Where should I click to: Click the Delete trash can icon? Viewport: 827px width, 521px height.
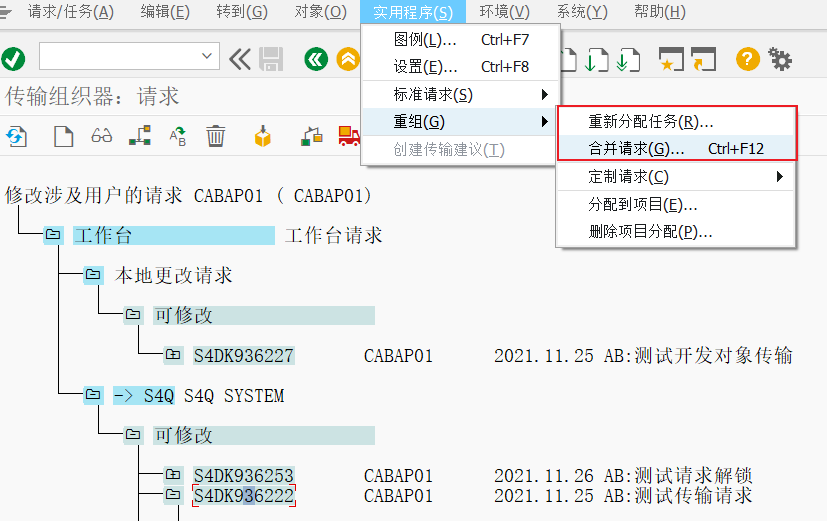click(x=216, y=136)
